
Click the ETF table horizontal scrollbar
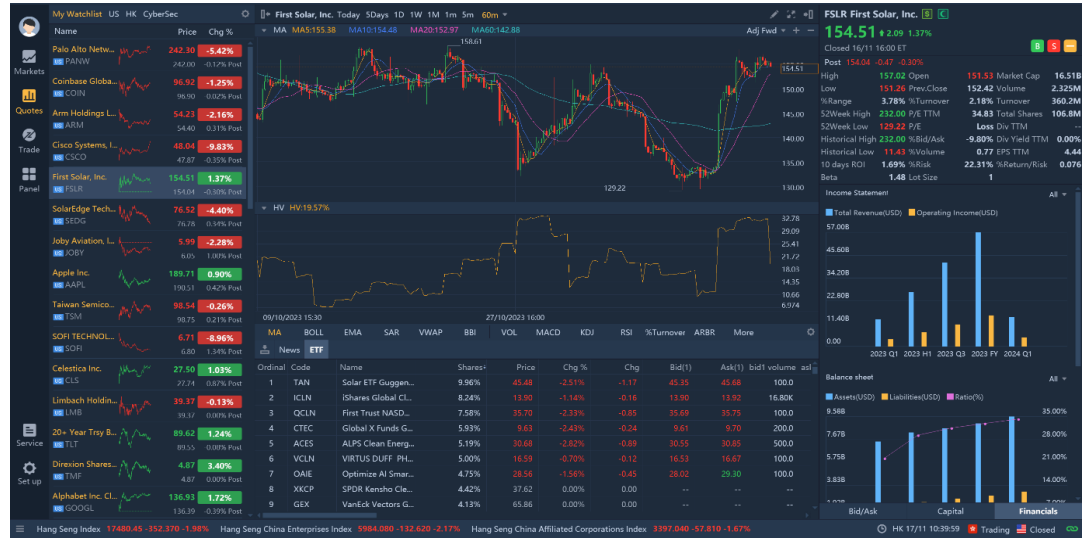coord(319,515)
